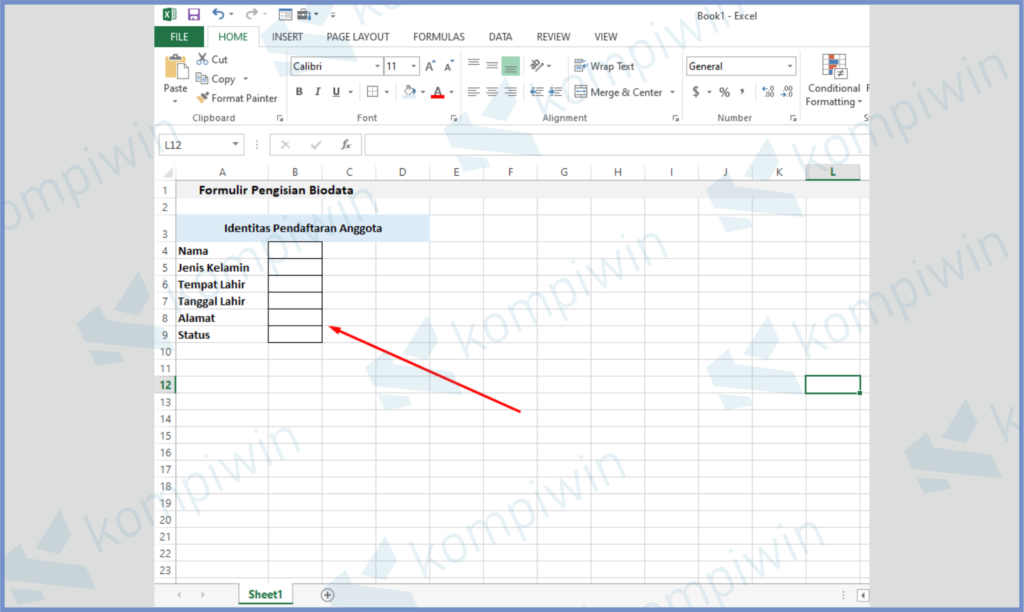Click the Increase Font Size icon
Image resolution: width=1024 pixels, height=612 pixels.
click(430, 66)
